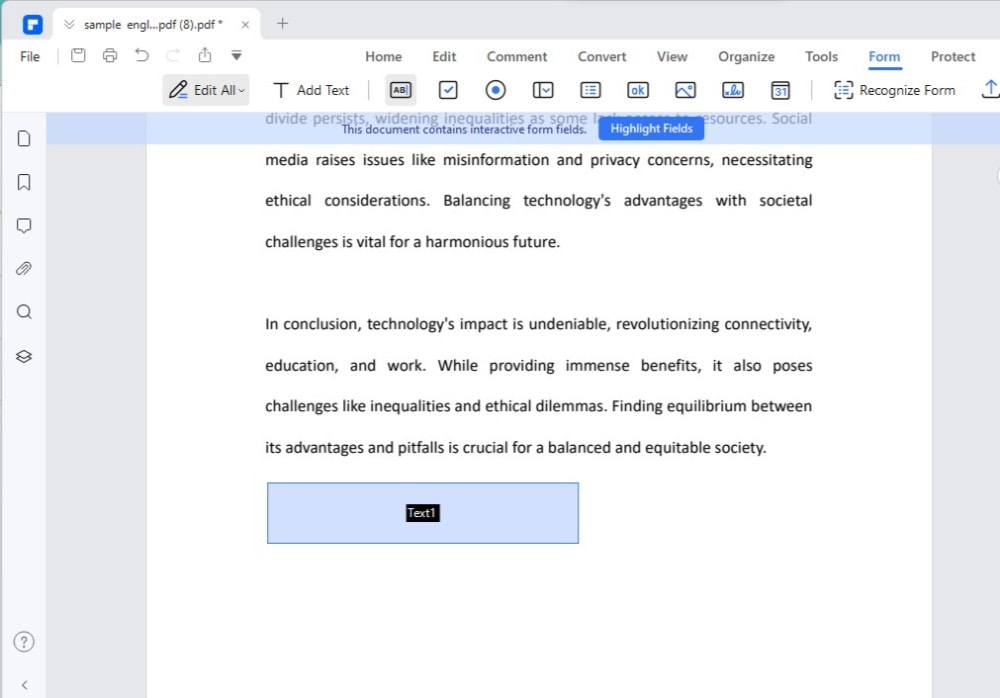Select the OK push button form tool
The width and height of the screenshot is (1000, 698).
(x=638, y=90)
